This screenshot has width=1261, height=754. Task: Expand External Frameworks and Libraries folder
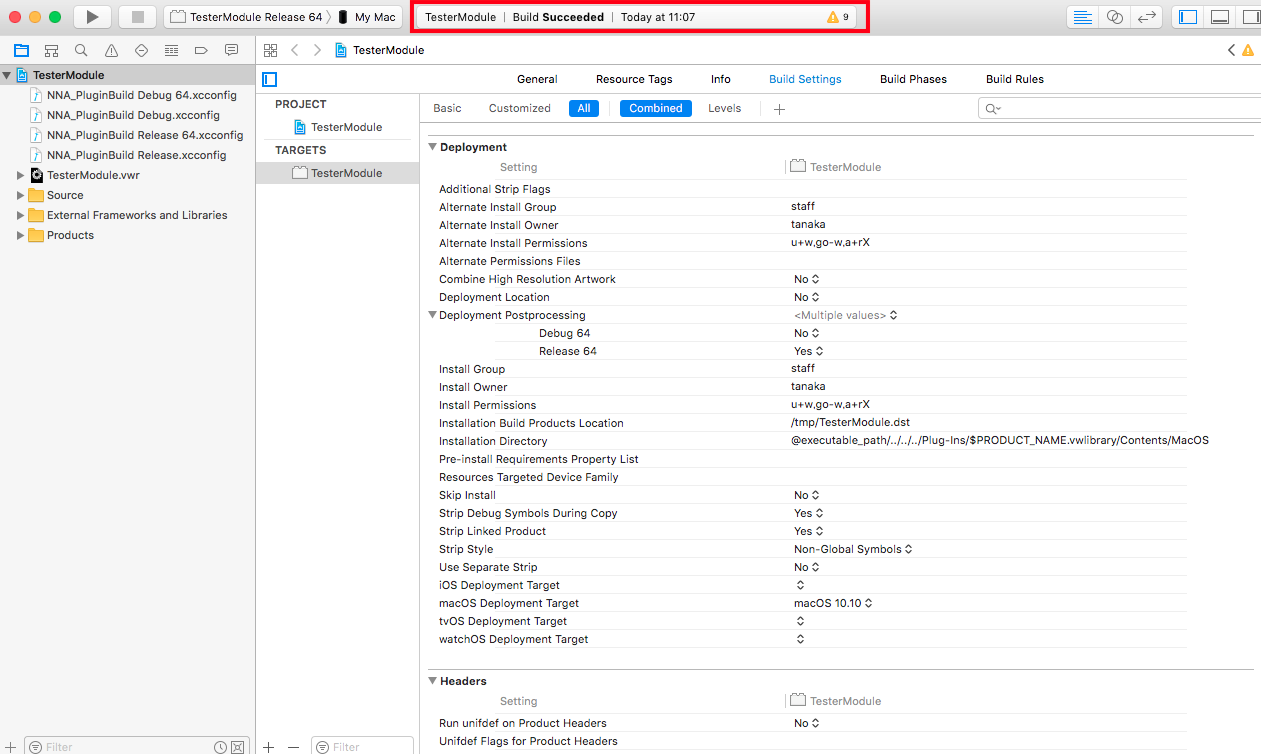click(x=20, y=215)
